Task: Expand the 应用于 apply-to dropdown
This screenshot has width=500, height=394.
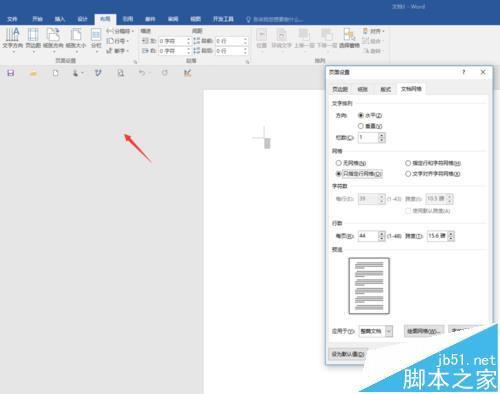Action: click(x=389, y=331)
